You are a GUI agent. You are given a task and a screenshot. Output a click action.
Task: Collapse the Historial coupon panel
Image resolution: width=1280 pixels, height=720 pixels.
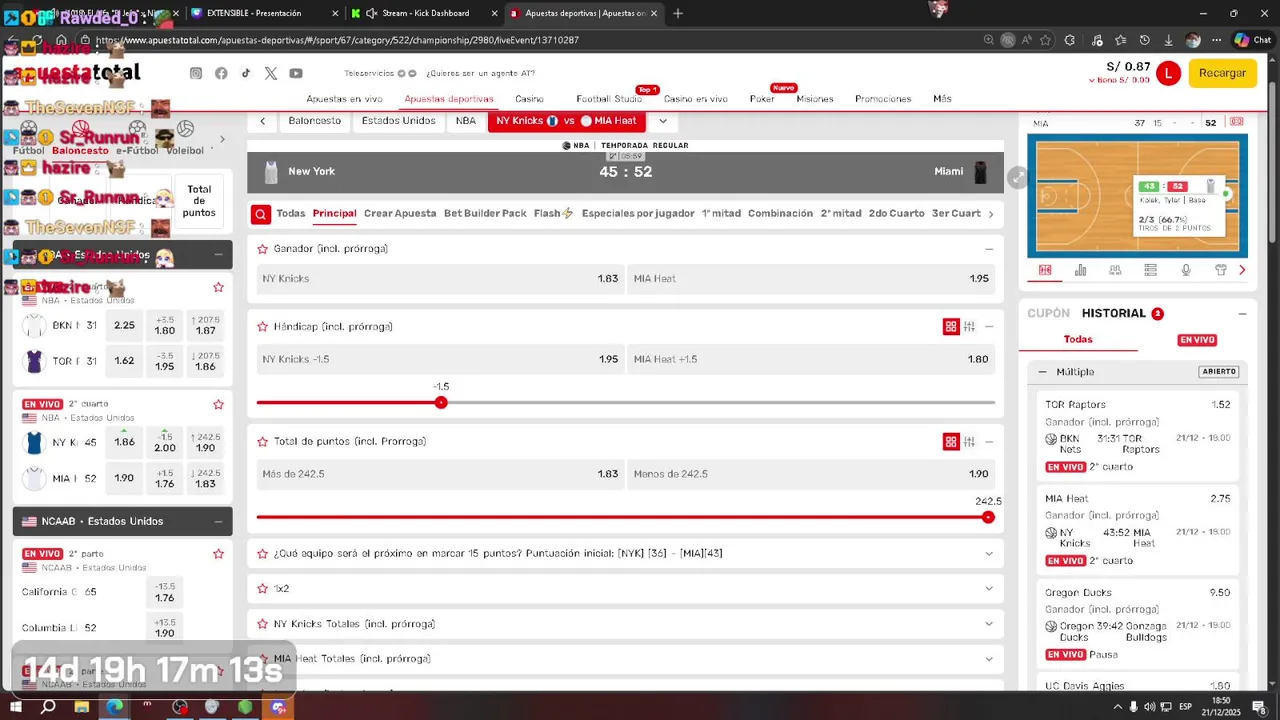1242,314
